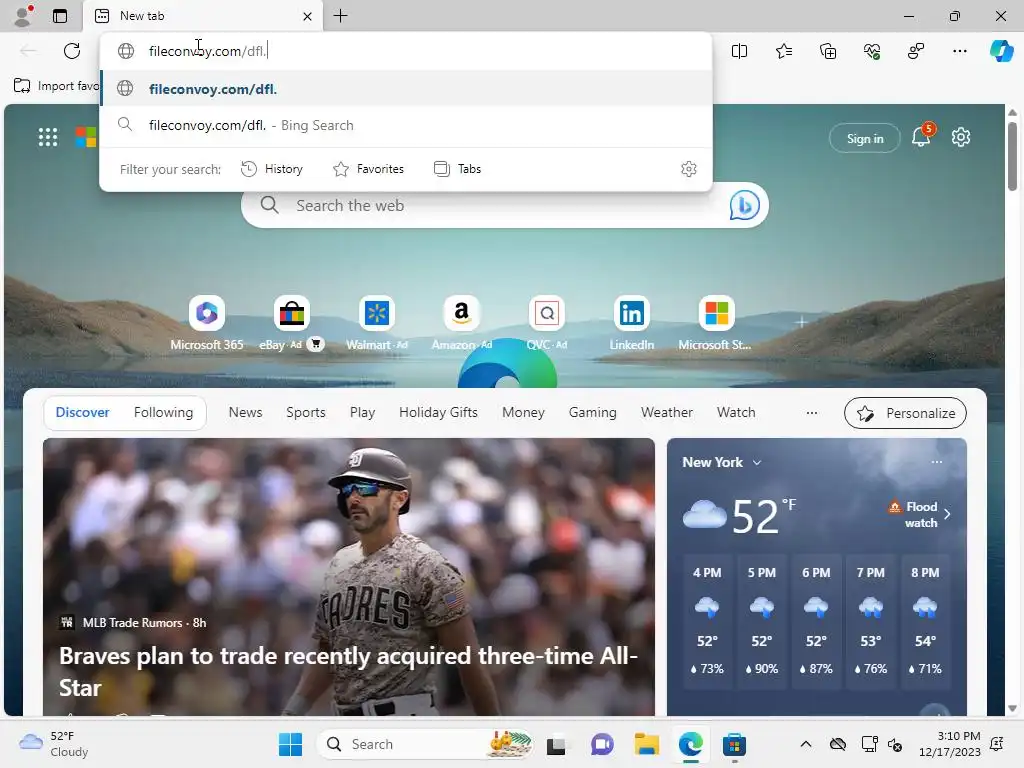1024x768 pixels.
Task: Open Braves trade news article
Action: (348, 672)
